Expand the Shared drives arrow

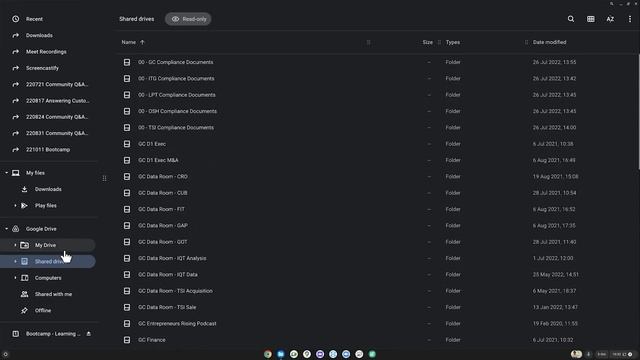tap(15, 262)
